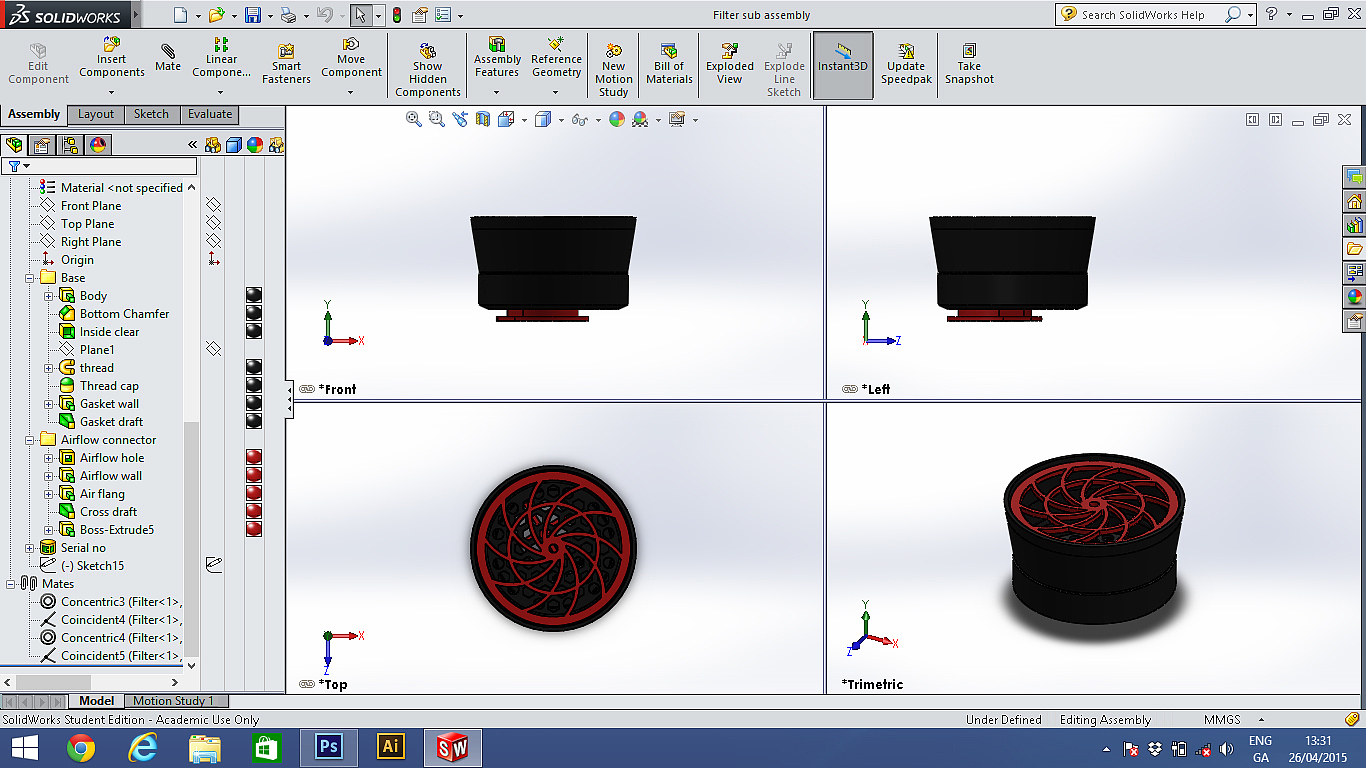Click the Mate tool icon
Screen dimensions: 1366x768
168,52
